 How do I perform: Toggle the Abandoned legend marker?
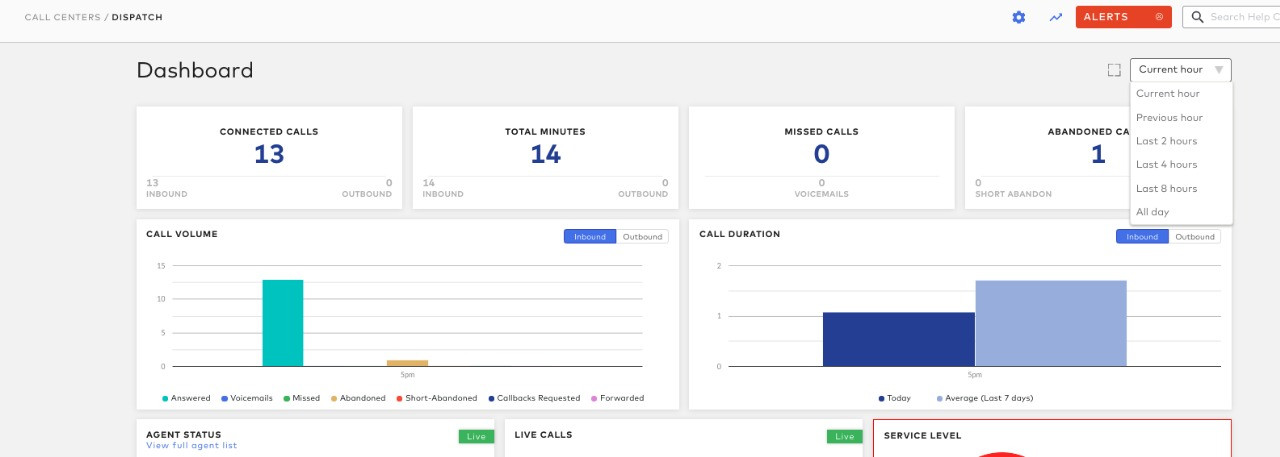(334, 398)
